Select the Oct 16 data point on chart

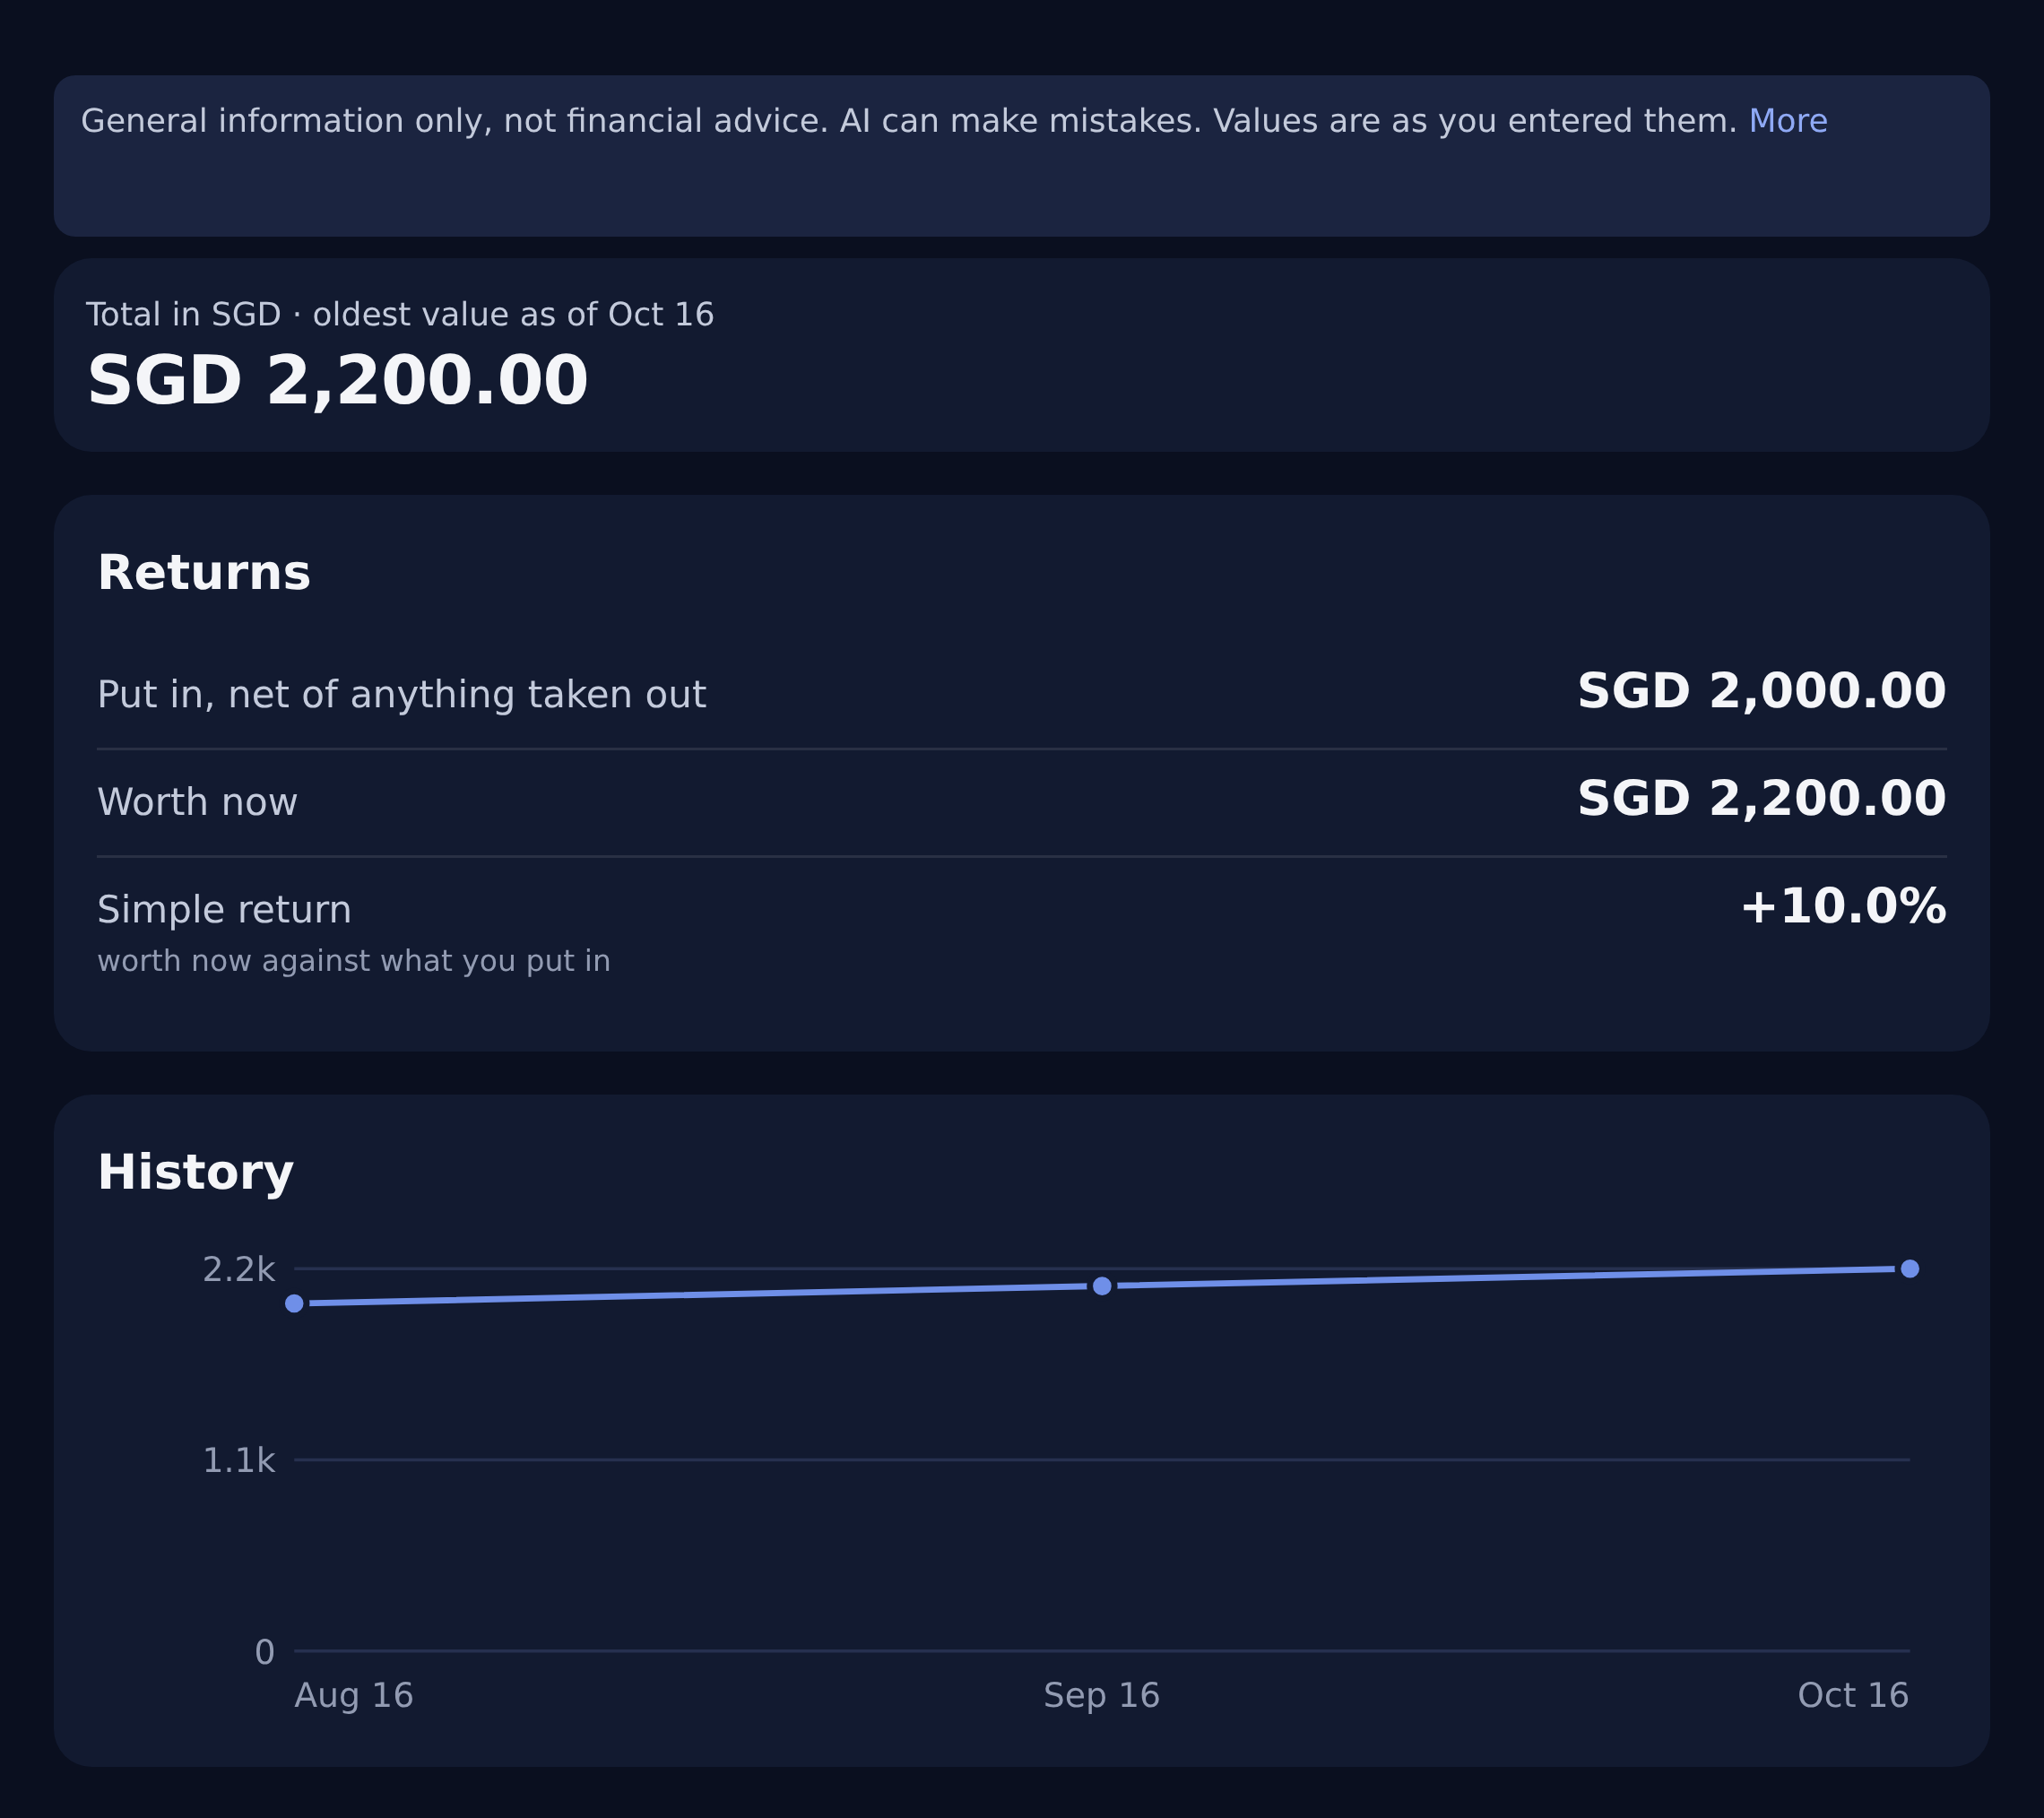point(1909,1269)
